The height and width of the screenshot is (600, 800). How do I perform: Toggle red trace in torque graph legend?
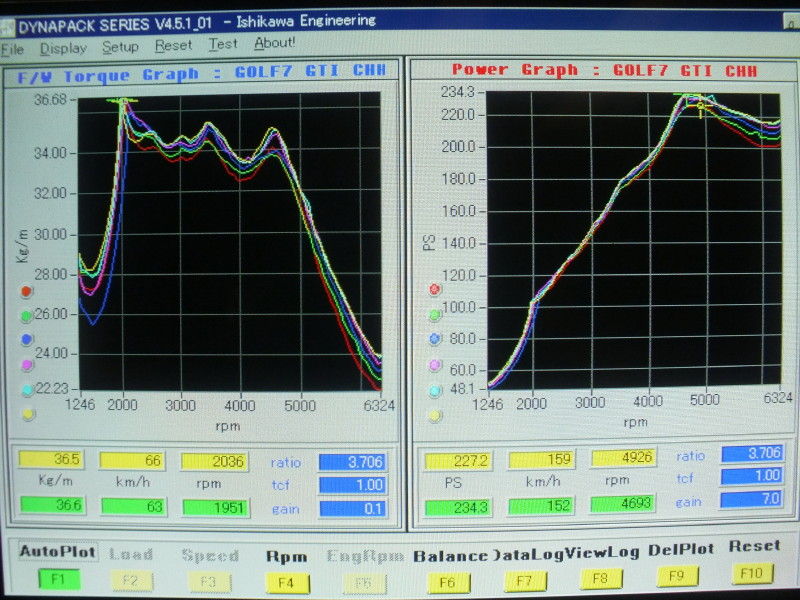point(26,292)
